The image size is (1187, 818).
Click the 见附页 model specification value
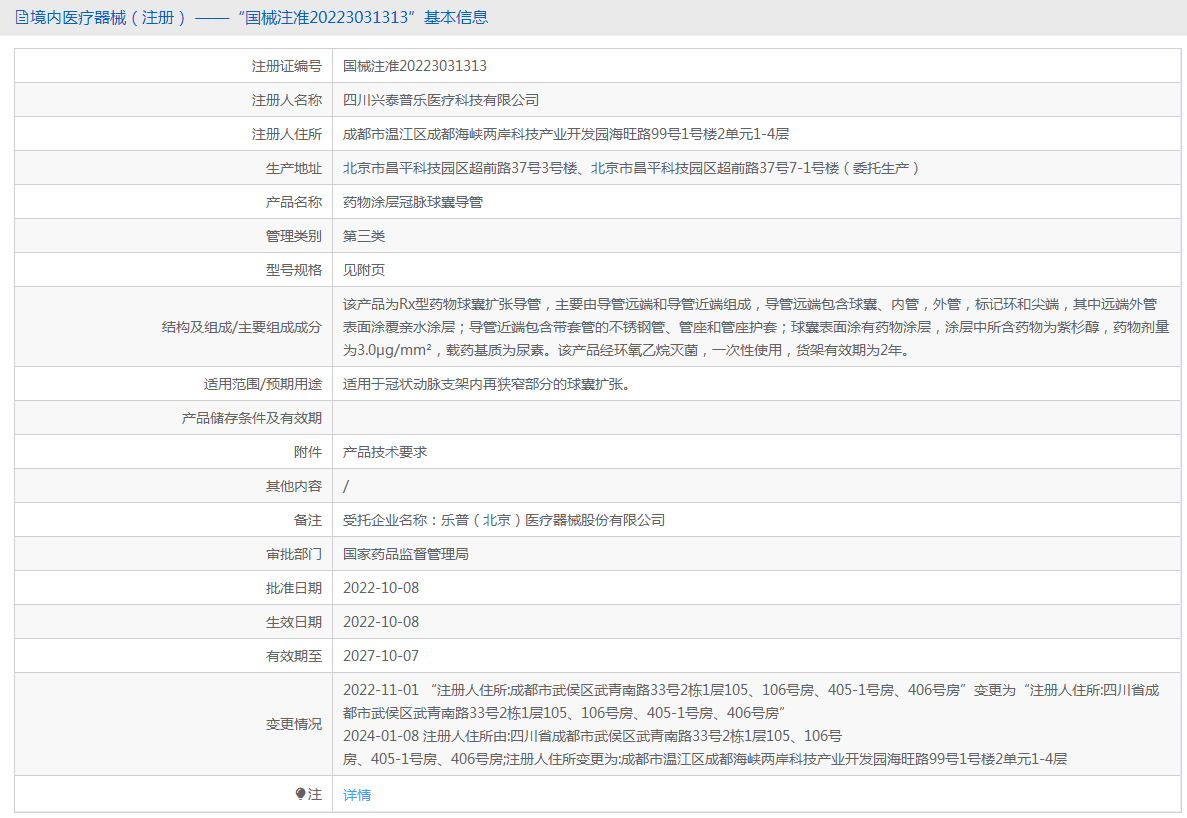(x=364, y=270)
